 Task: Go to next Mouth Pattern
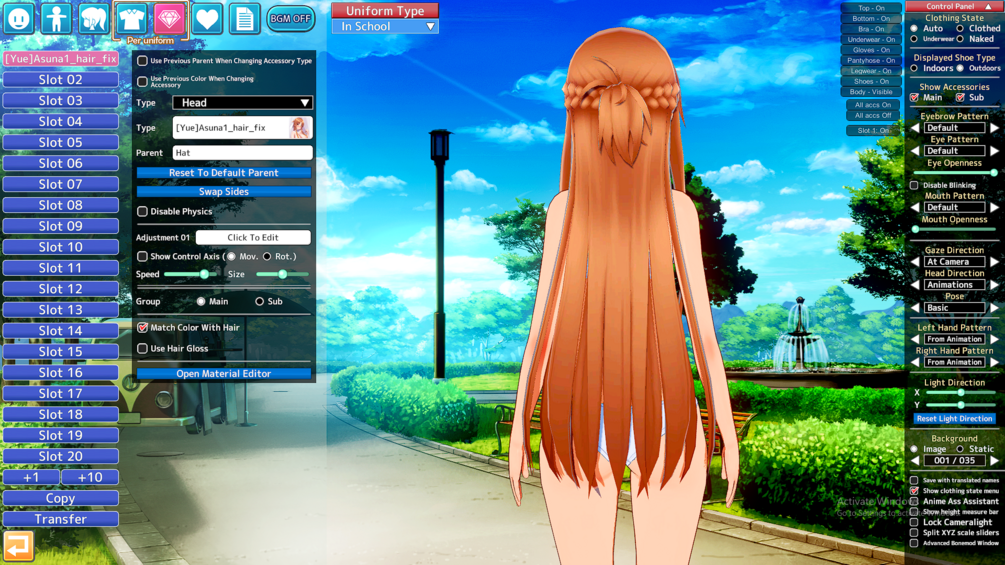(994, 208)
